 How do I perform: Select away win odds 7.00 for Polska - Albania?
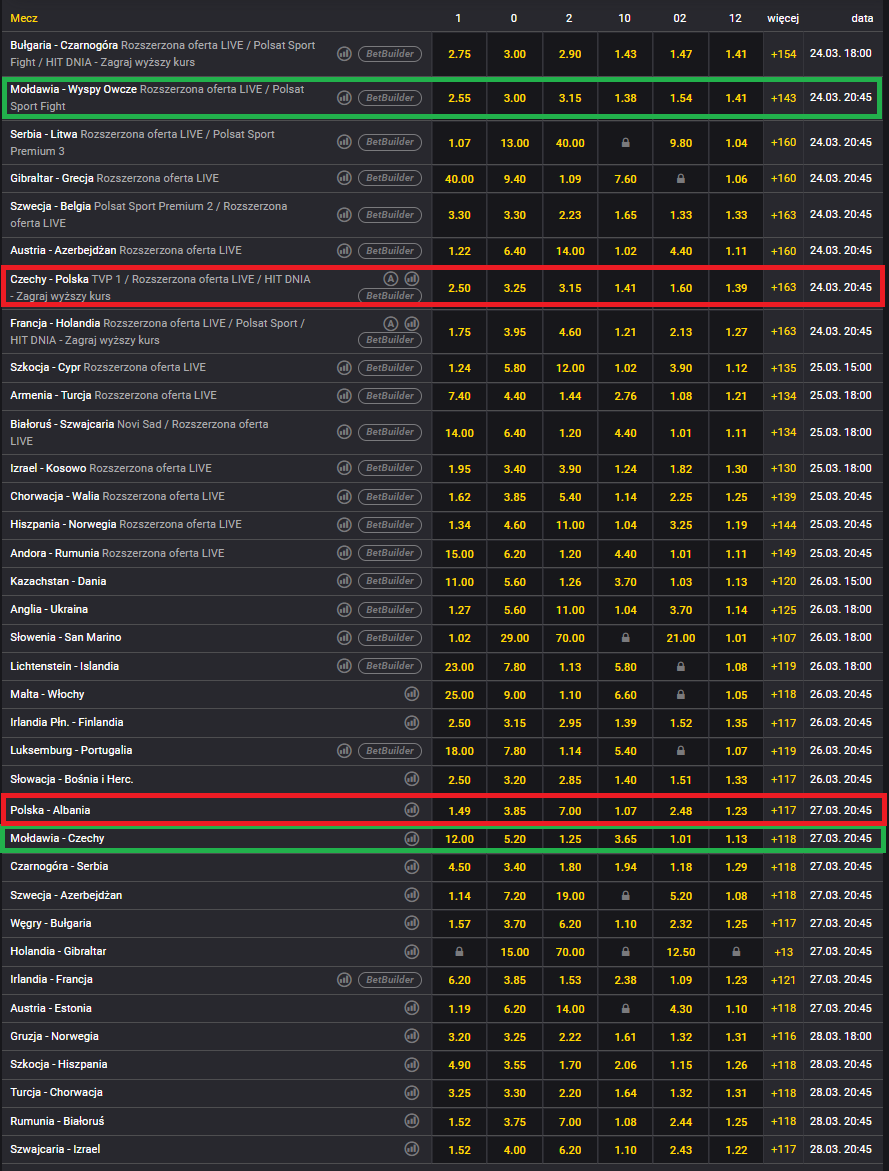pyautogui.click(x=570, y=810)
